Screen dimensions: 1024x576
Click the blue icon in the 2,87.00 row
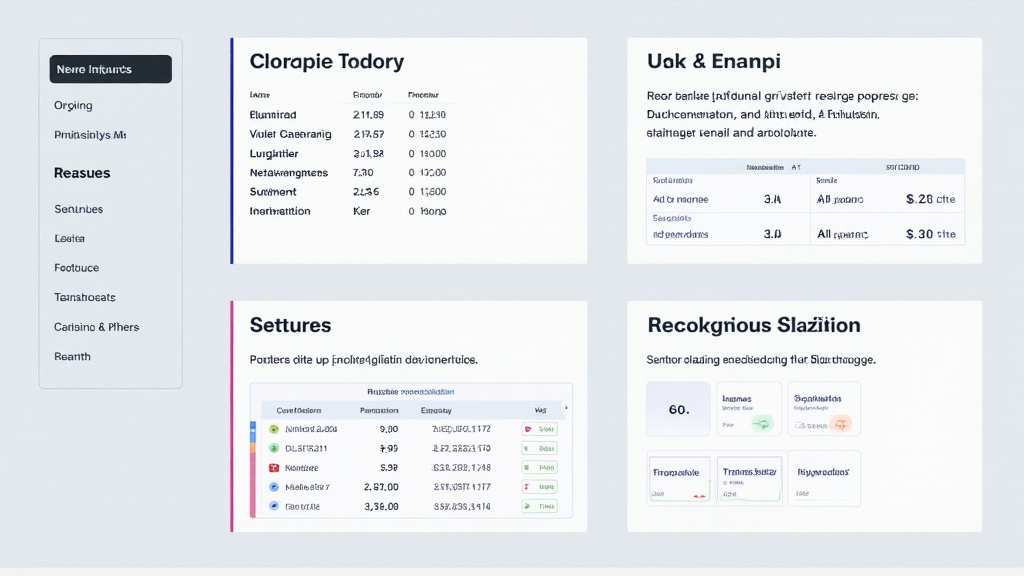pos(274,487)
